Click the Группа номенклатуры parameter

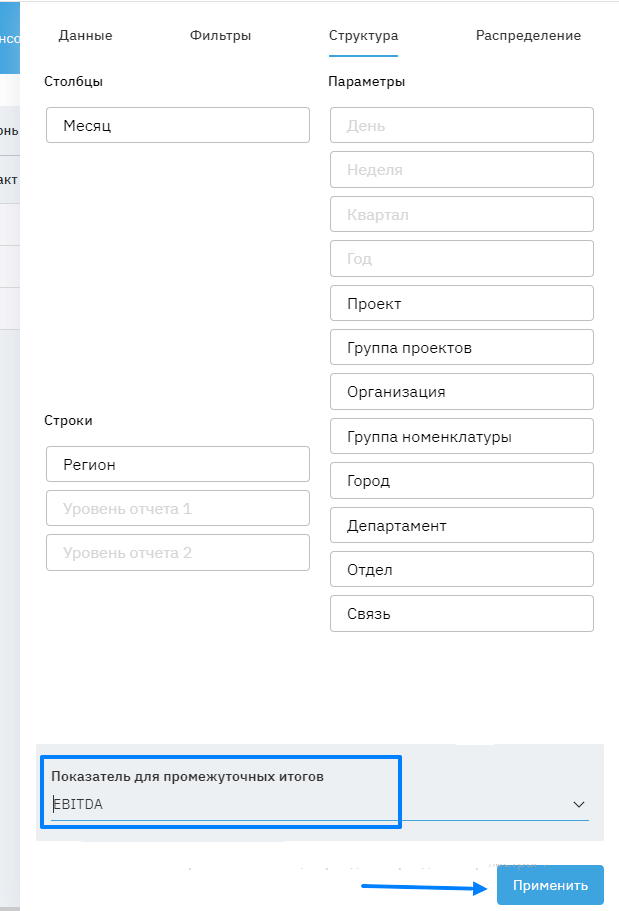click(462, 437)
